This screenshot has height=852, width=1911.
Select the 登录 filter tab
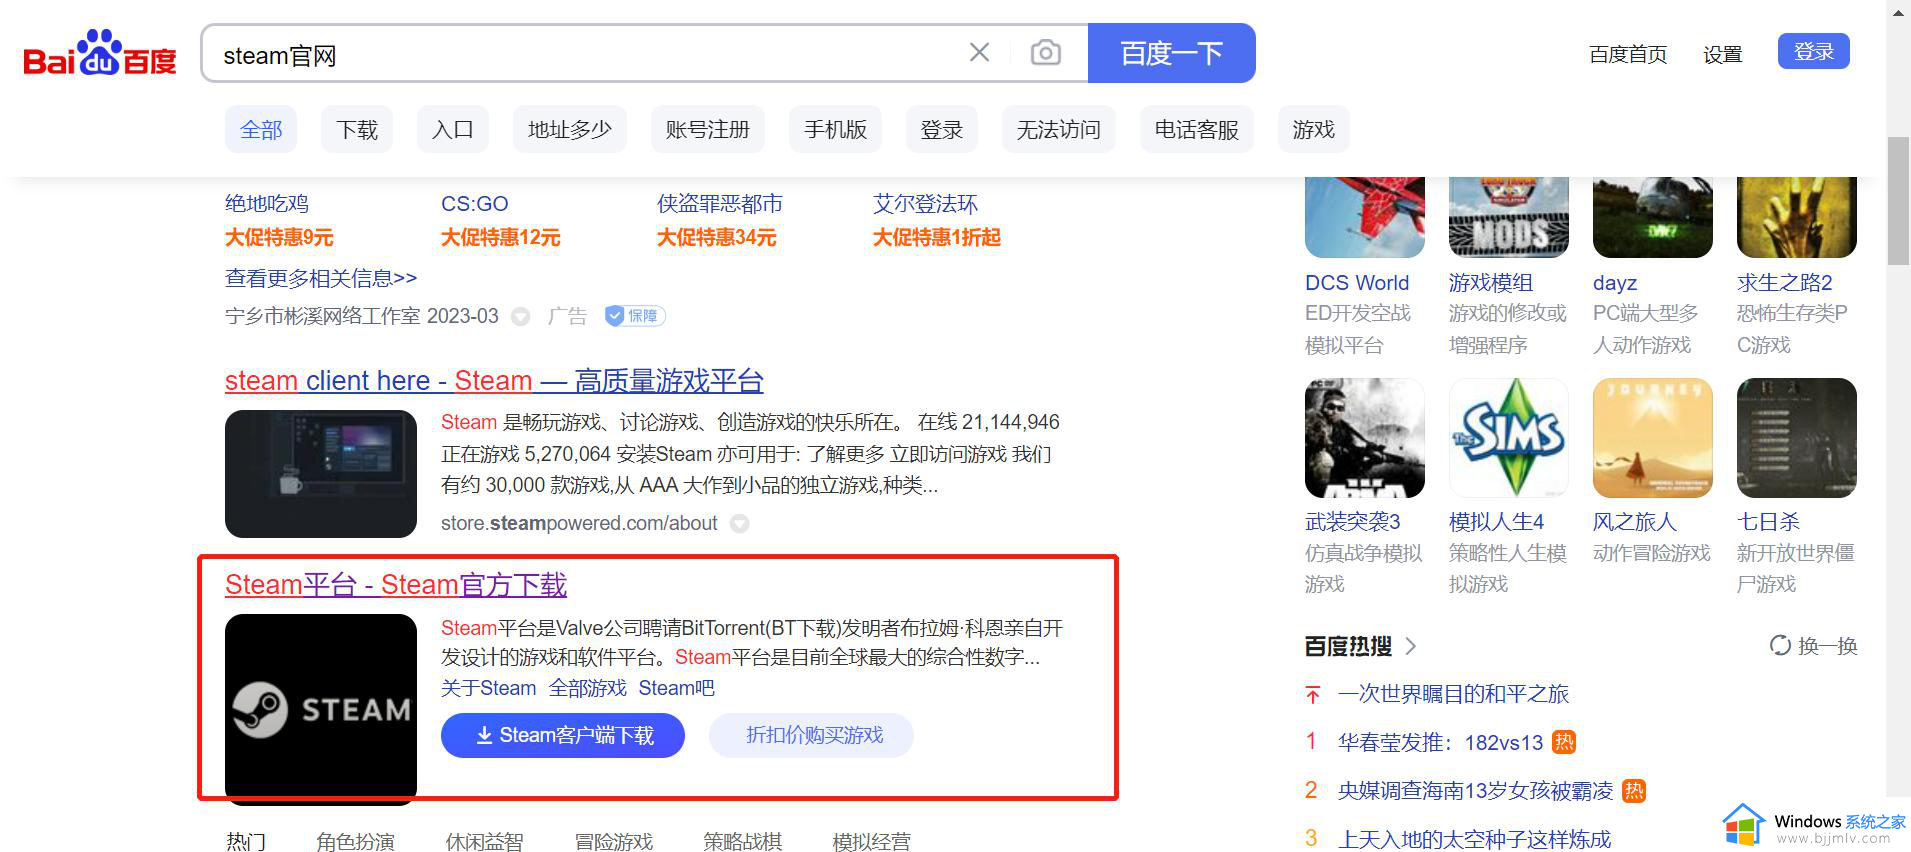942,130
